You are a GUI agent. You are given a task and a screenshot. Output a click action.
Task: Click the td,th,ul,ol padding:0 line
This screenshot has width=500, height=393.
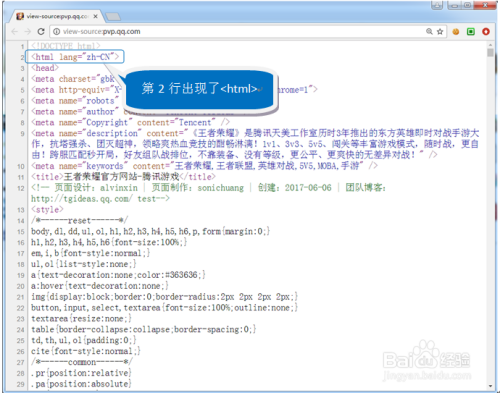[84, 340]
